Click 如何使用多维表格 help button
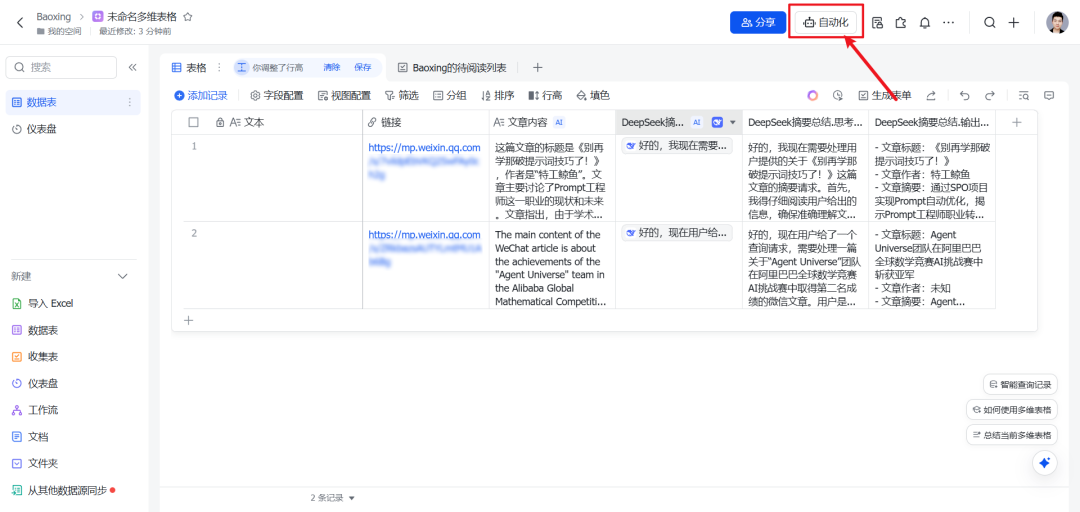Image resolution: width=1080 pixels, height=512 pixels. [x=1012, y=409]
